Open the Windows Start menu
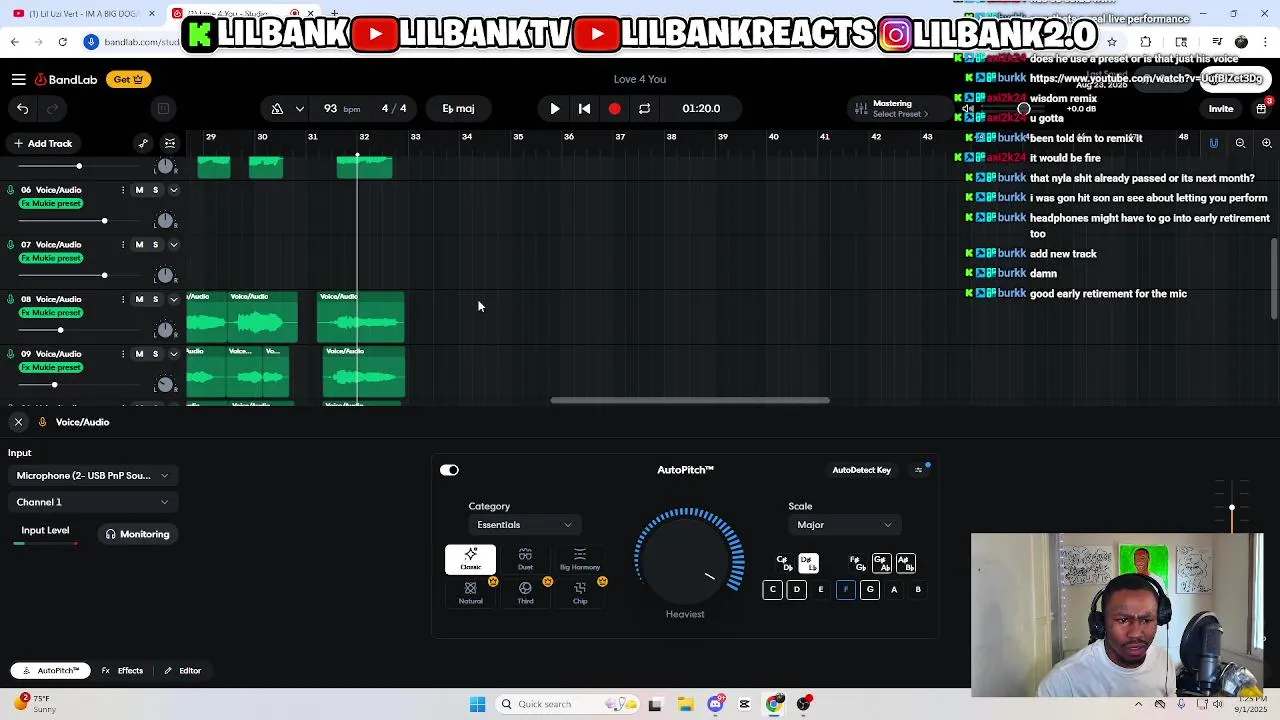The height and width of the screenshot is (720, 1280). [477, 704]
